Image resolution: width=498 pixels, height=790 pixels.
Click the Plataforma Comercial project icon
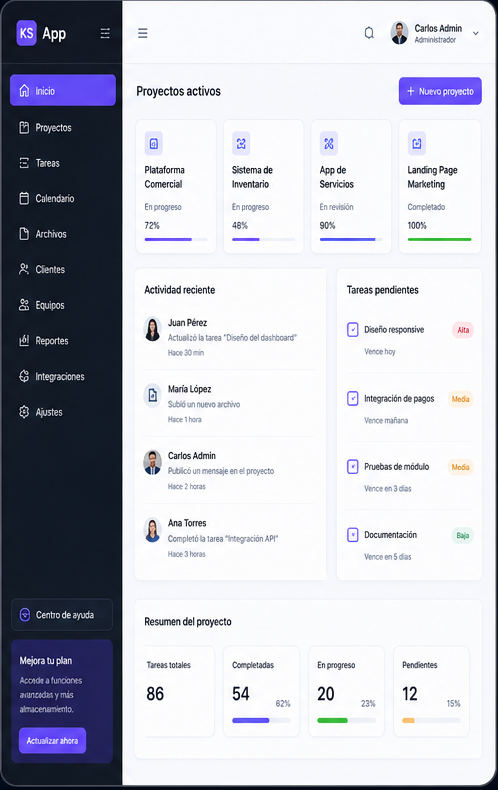click(154, 144)
